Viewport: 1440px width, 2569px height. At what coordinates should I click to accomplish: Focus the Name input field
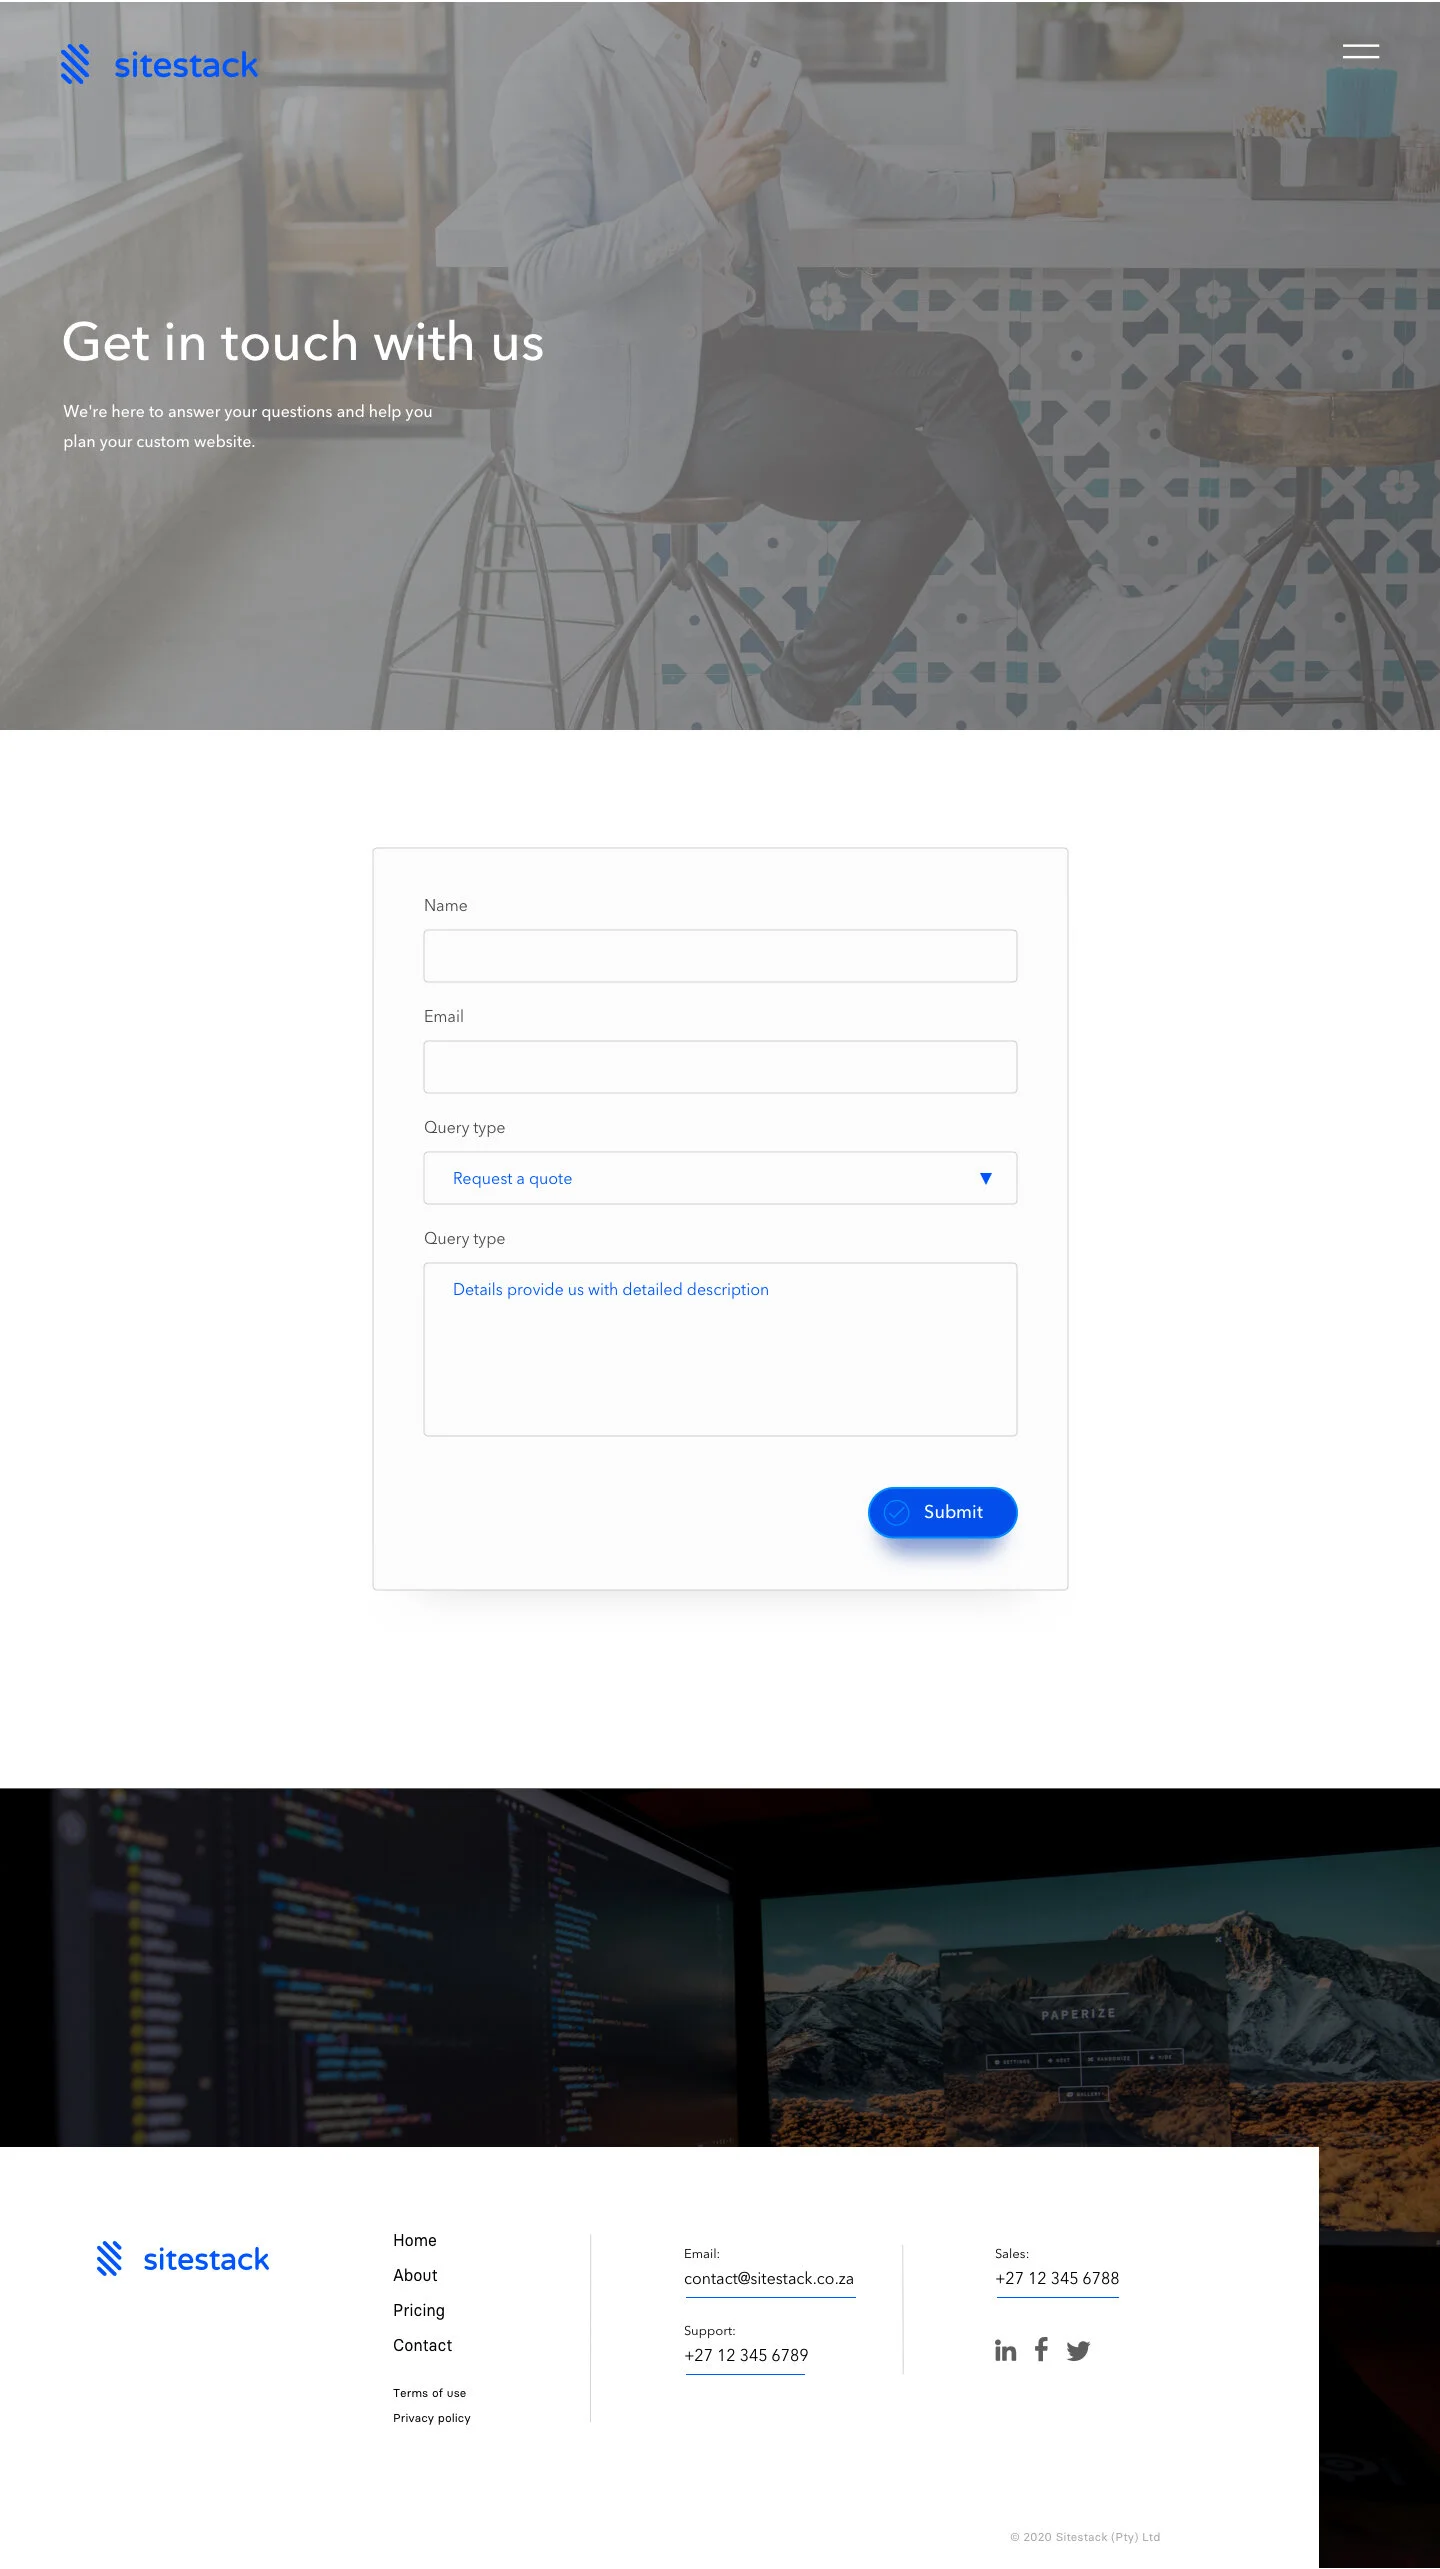(x=720, y=956)
